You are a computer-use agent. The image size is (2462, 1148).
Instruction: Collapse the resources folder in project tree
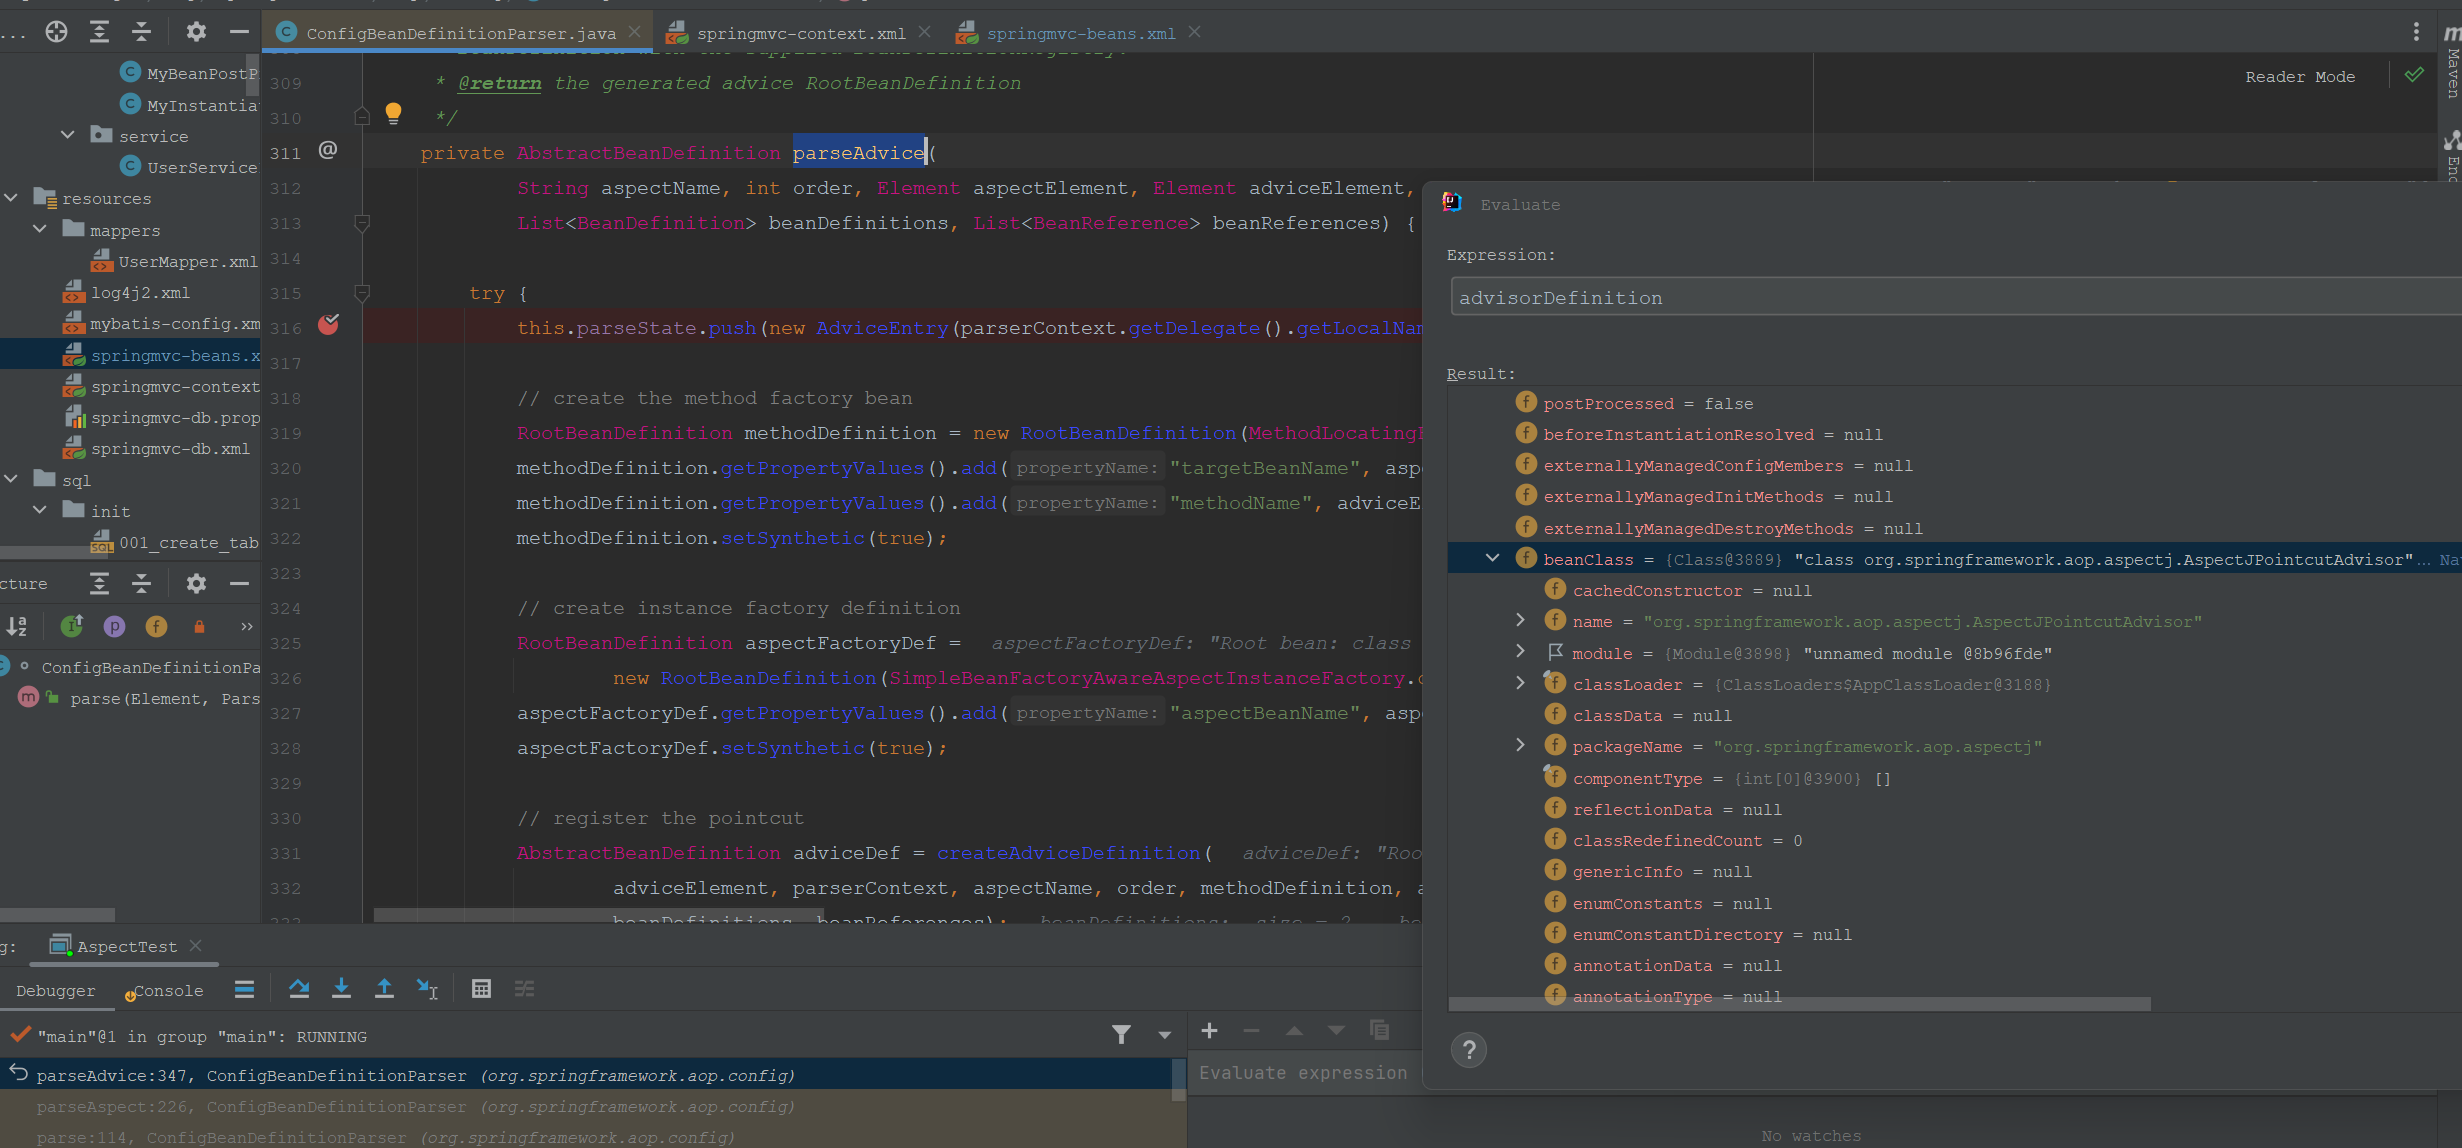point(12,198)
